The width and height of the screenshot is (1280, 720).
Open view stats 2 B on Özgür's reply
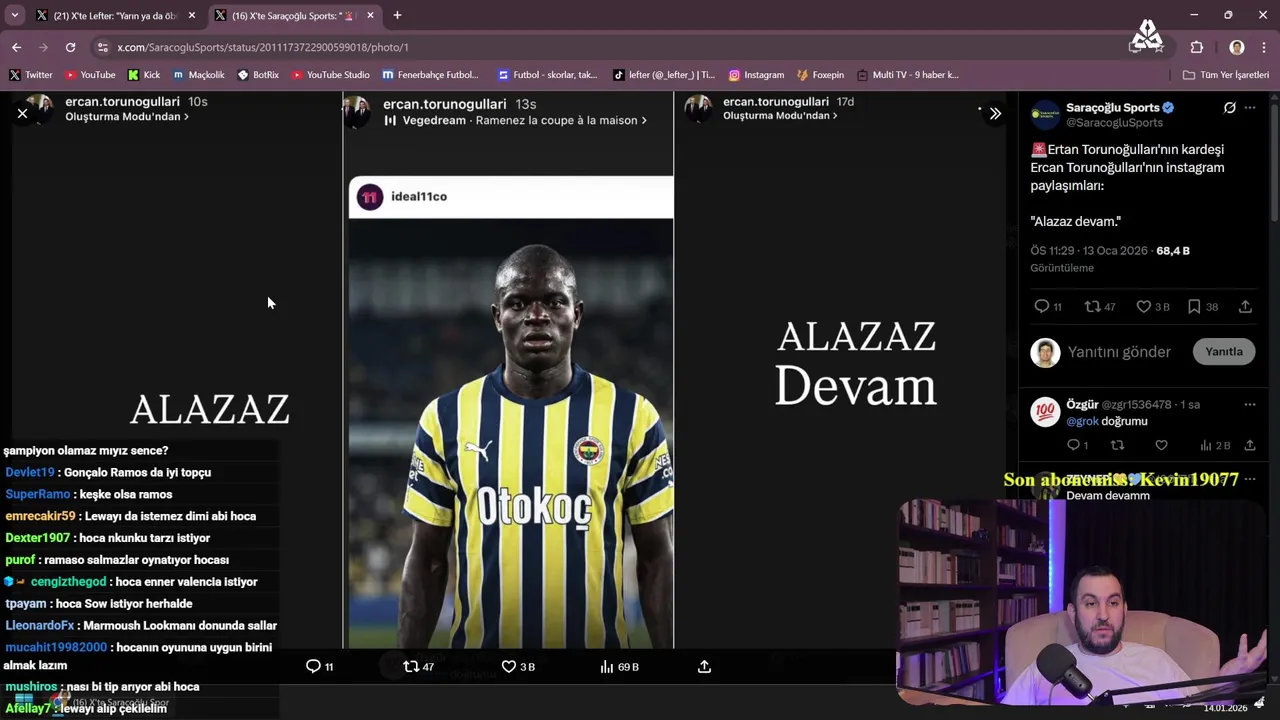tap(1215, 445)
